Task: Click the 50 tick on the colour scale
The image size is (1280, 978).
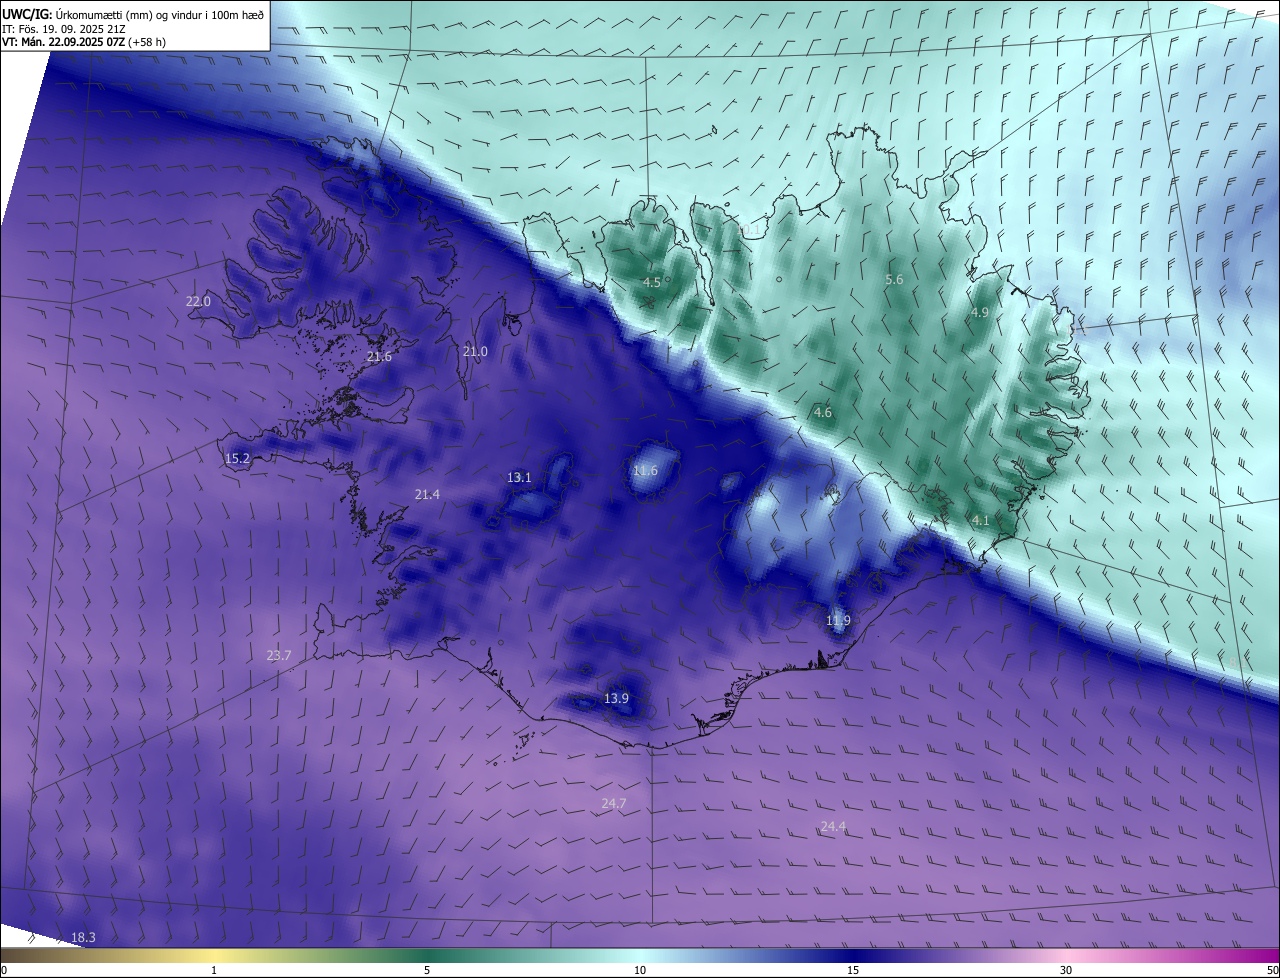Action: [x=1272, y=970]
